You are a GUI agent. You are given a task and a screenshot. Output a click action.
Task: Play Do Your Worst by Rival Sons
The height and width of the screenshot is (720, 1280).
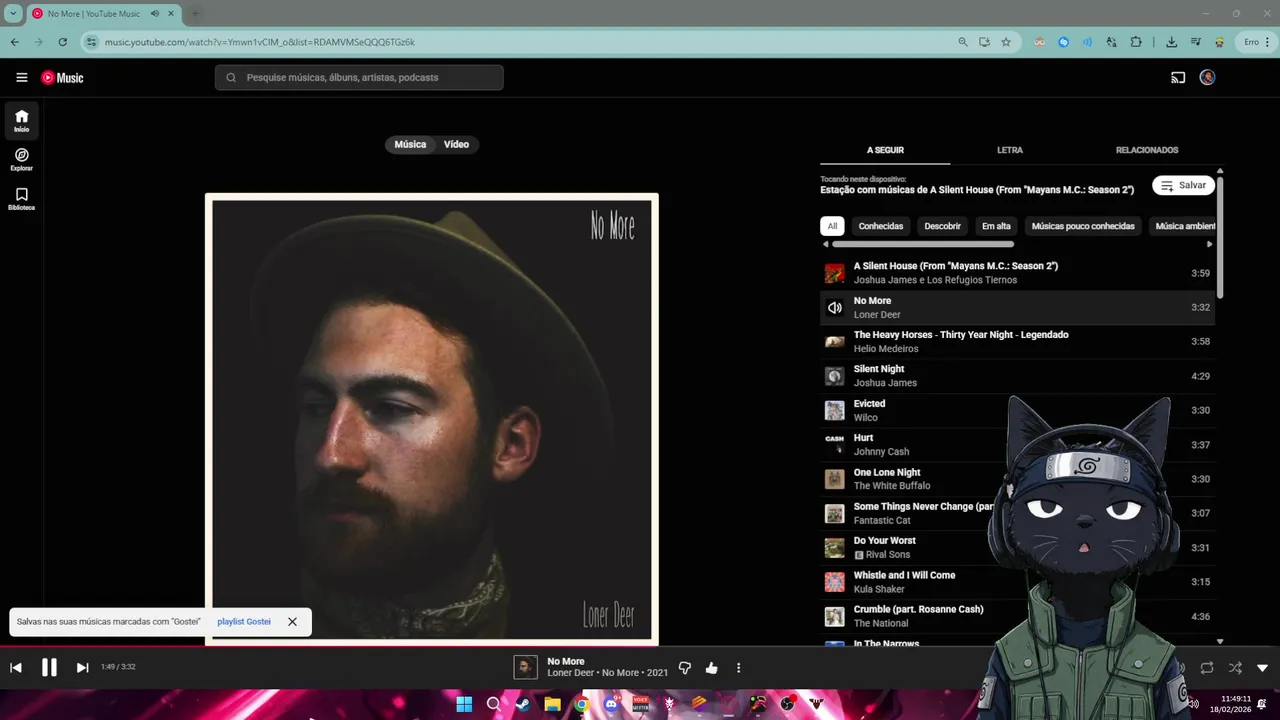click(1017, 548)
